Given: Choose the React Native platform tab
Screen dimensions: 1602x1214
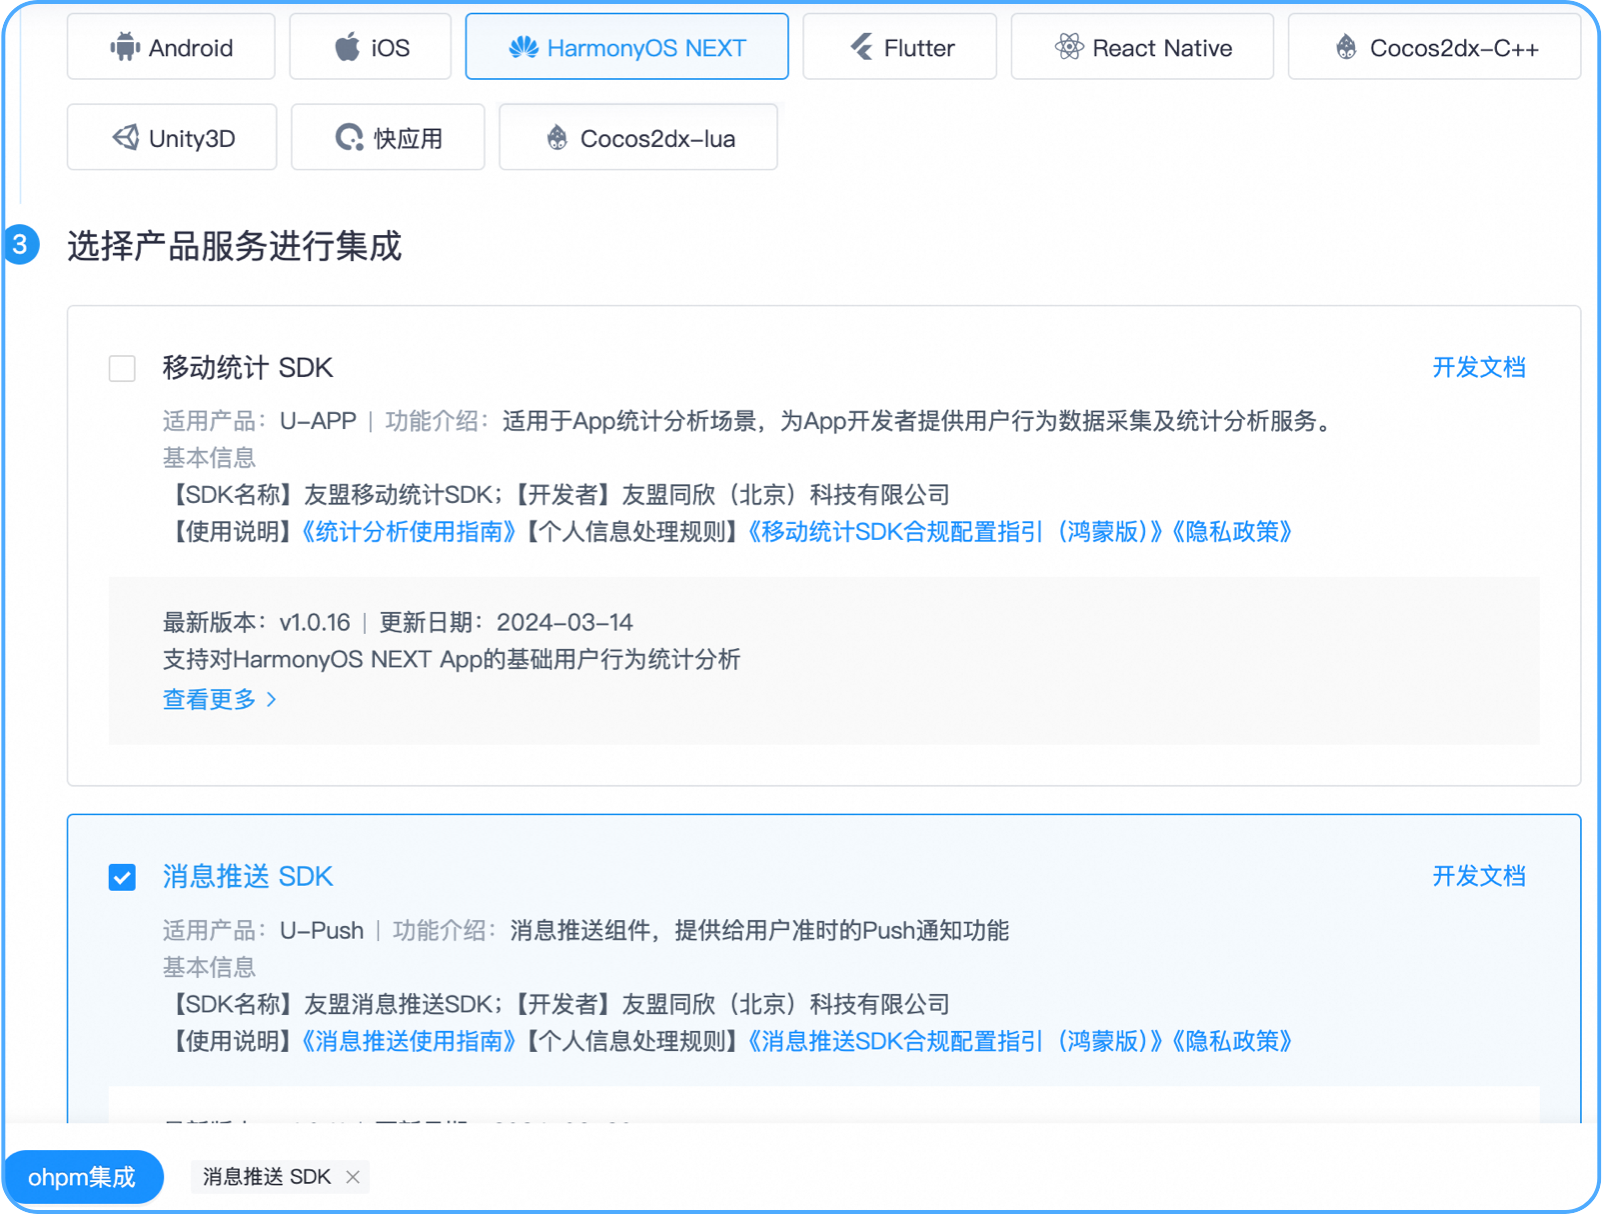Looking at the screenshot, I should (x=1142, y=47).
